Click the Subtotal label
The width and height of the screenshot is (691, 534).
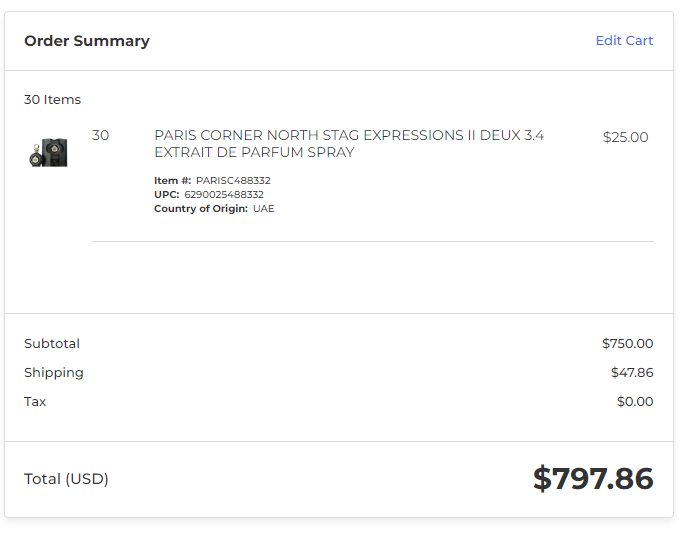(52, 344)
